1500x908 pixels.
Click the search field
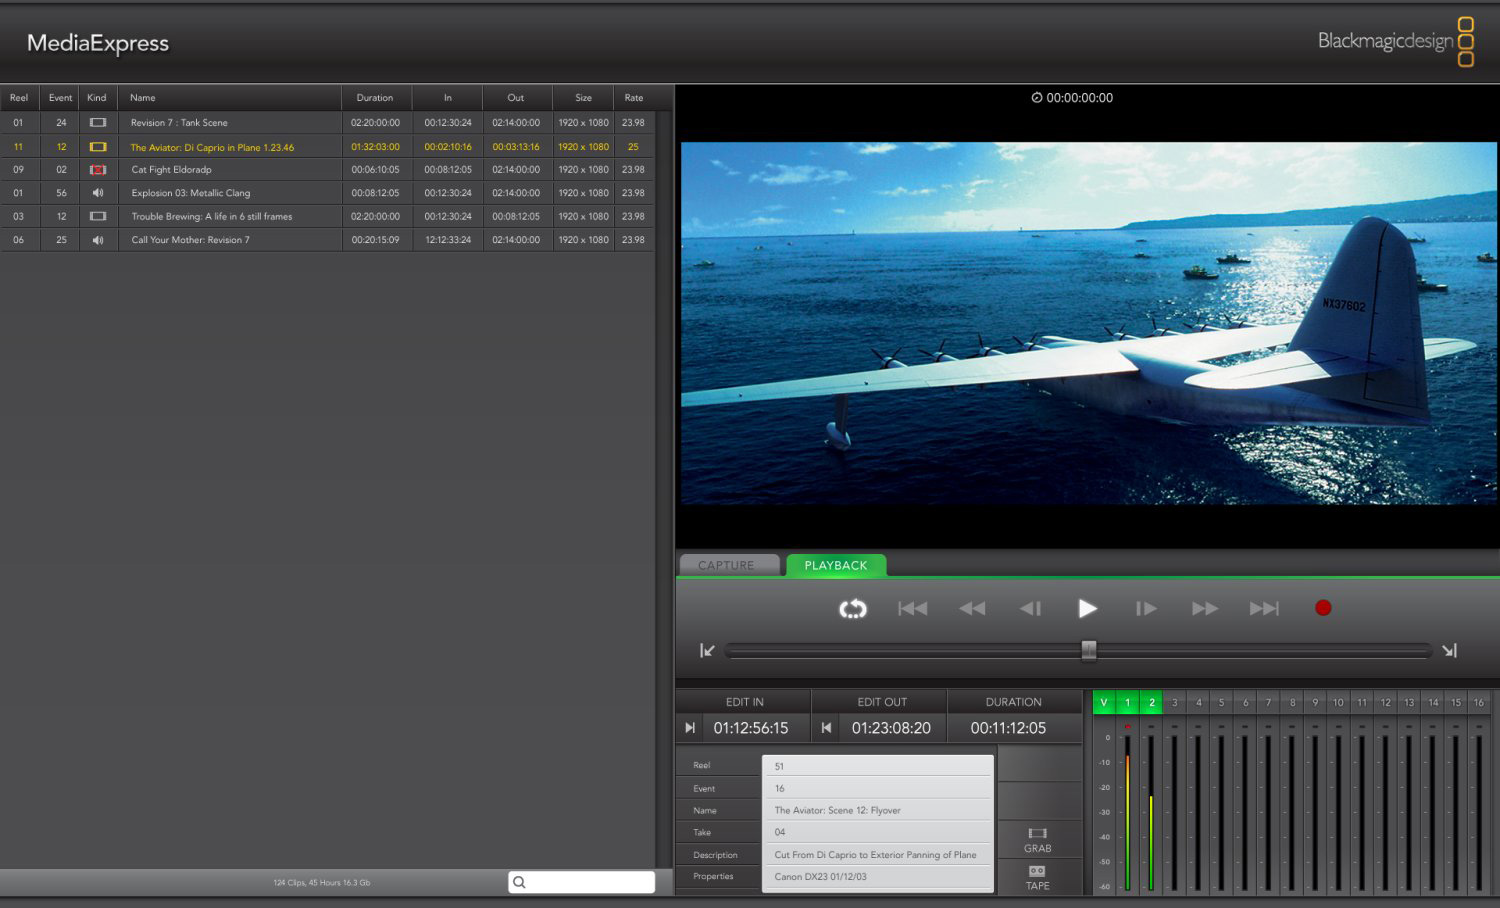click(x=582, y=882)
